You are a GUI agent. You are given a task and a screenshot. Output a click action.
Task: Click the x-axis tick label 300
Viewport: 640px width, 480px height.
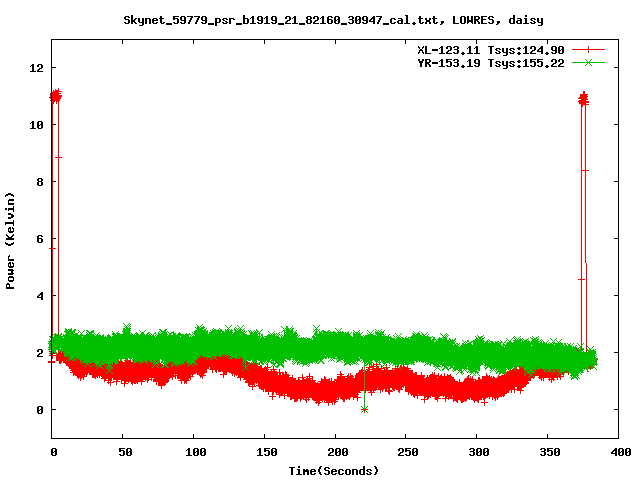[x=479, y=452]
